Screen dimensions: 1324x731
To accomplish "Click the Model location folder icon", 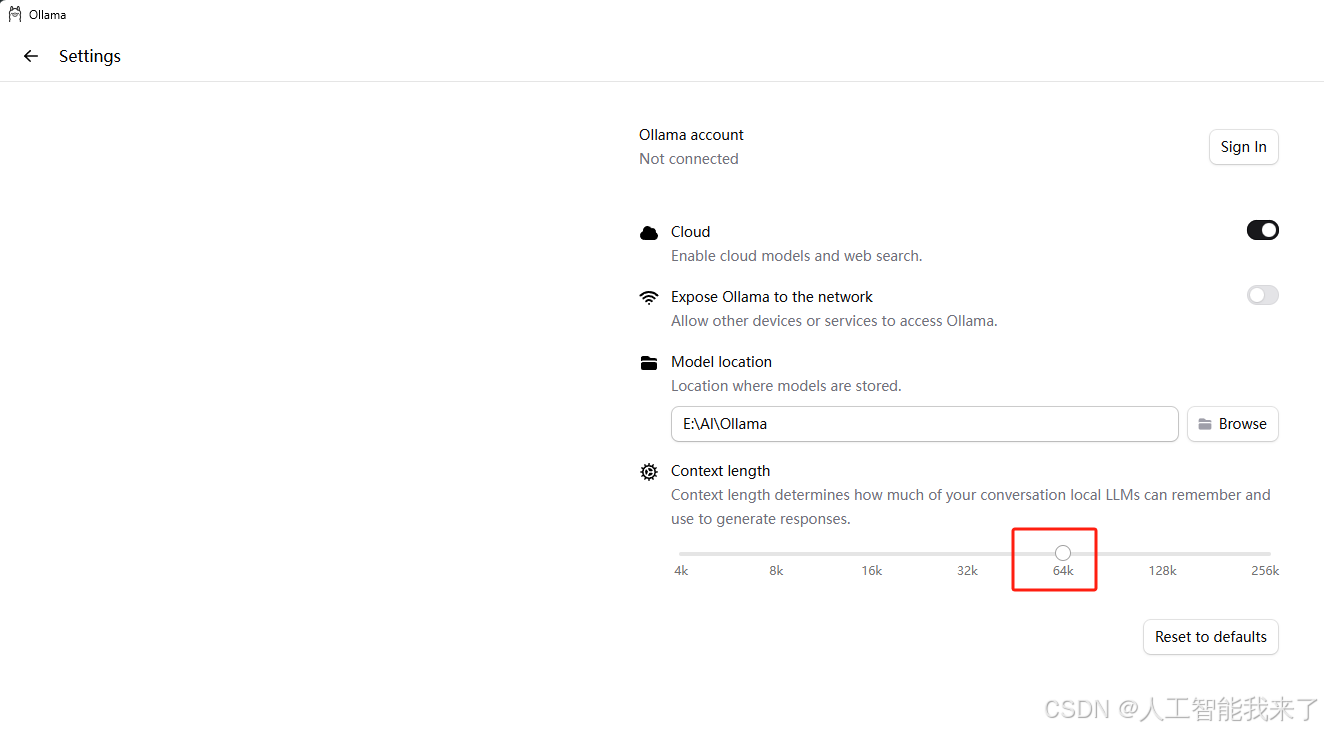I will point(649,363).
